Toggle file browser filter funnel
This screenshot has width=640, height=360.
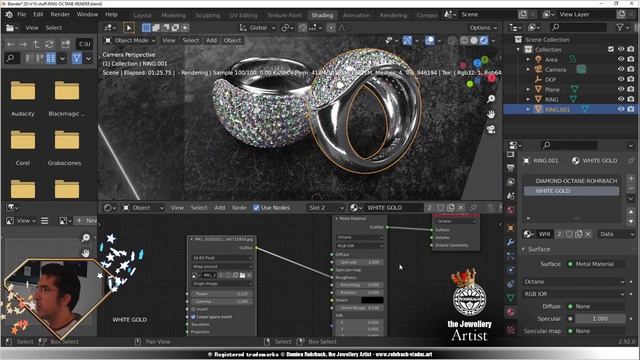click(x=76, y=58)
